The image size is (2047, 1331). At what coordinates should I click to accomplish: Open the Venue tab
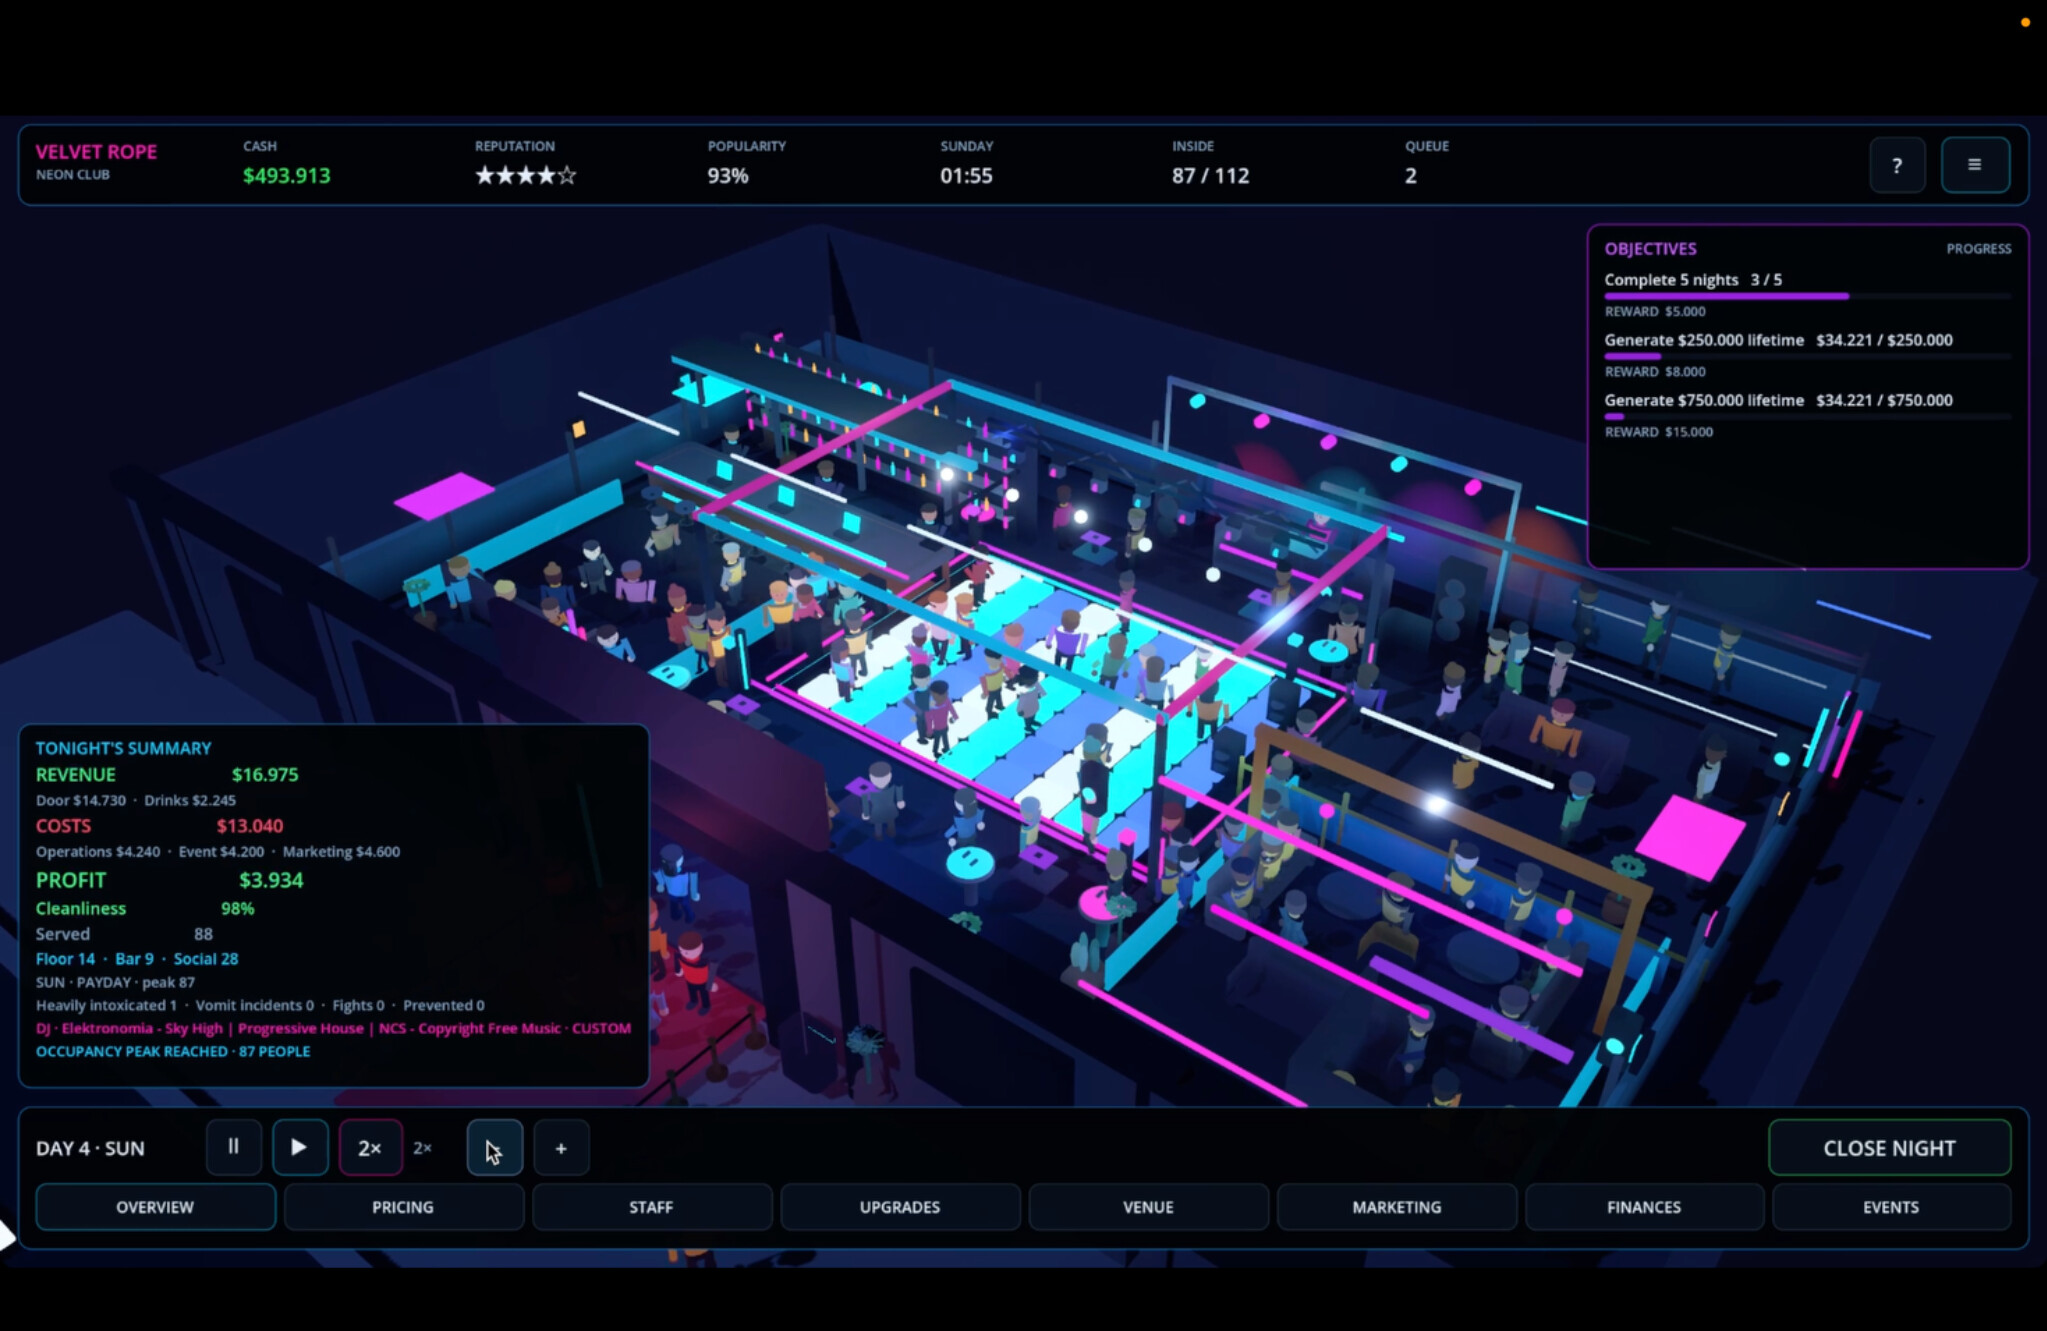point(1148,1207)
